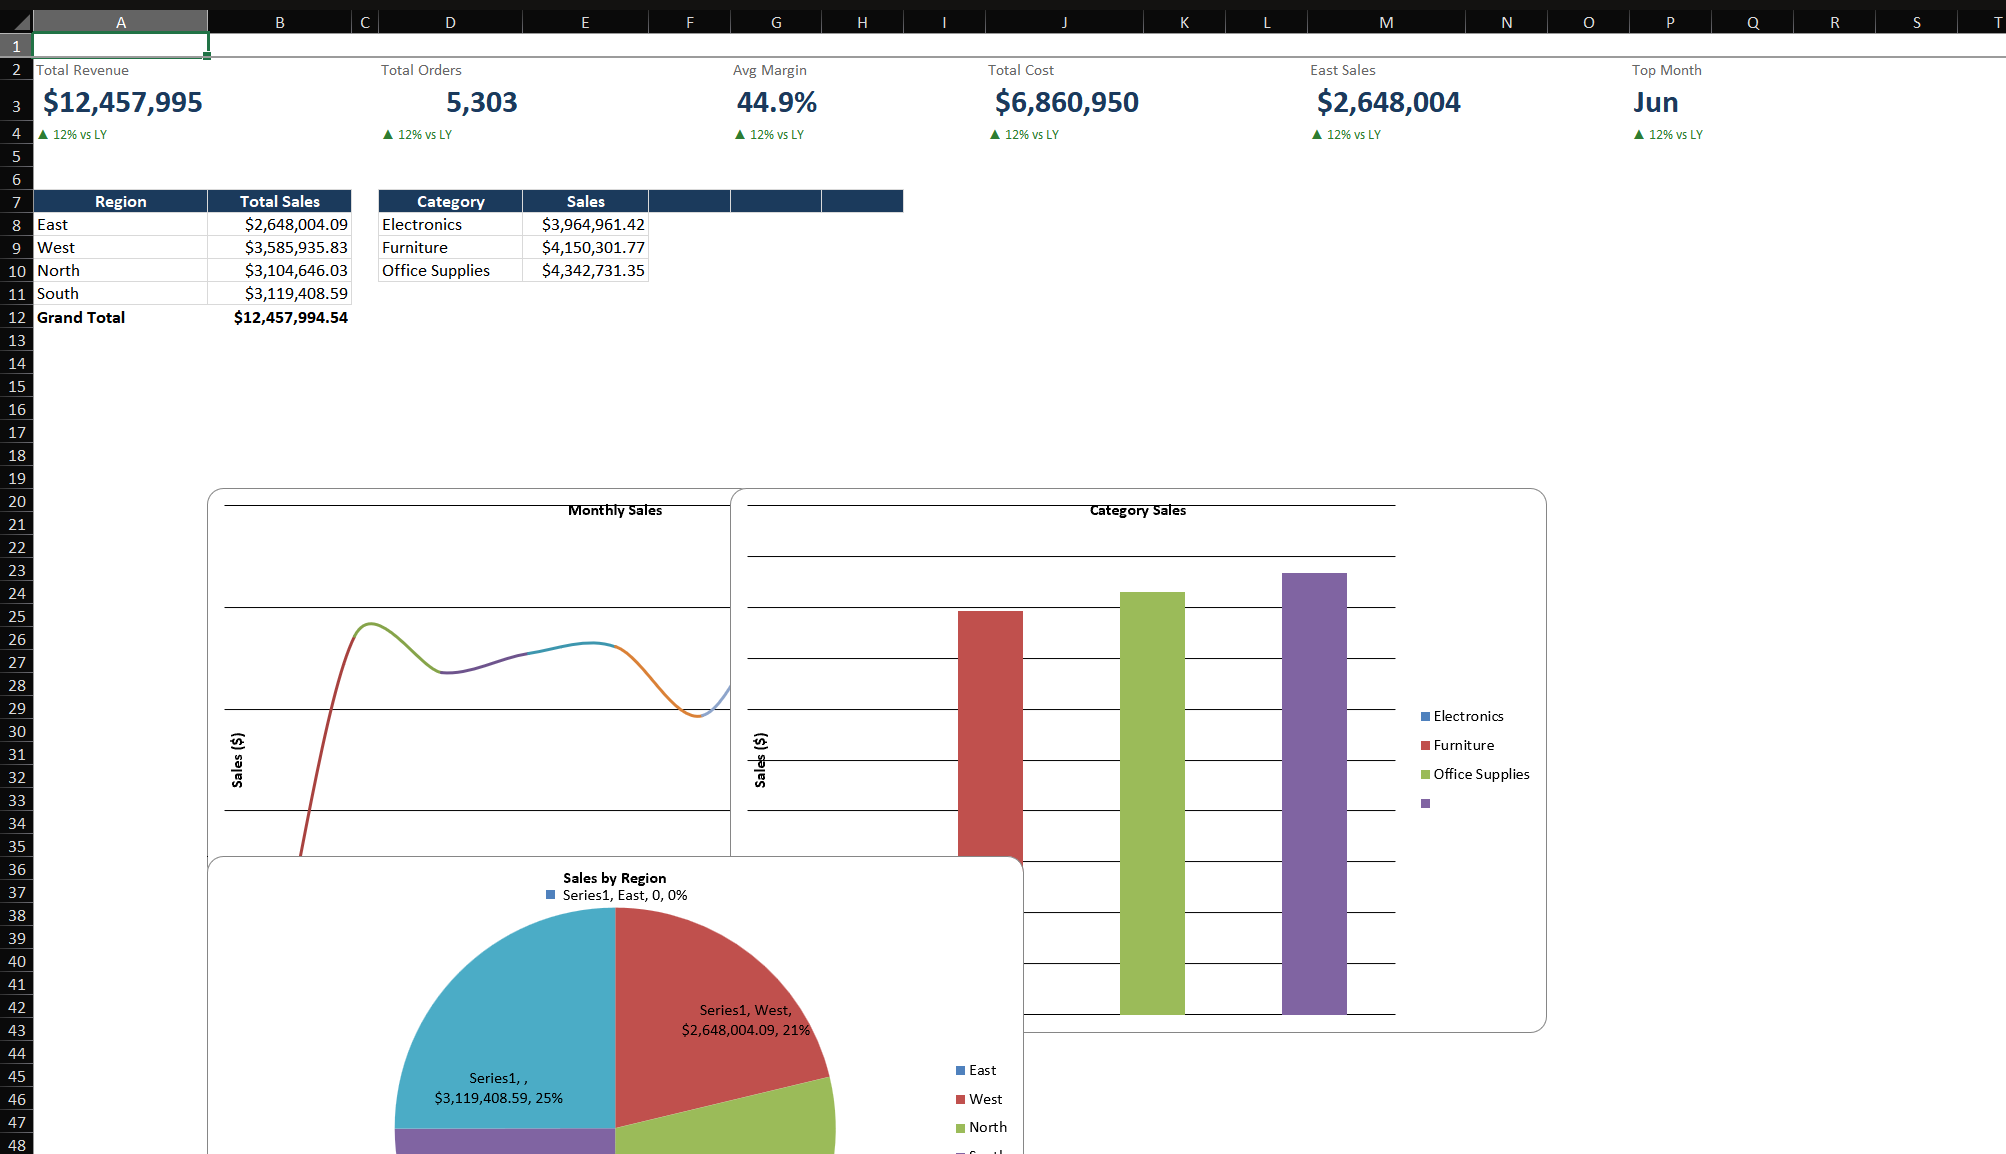The height and width of the screenshot is (1154, 2006).
Task: Select the $4,342,731.35 Office Supplies sales cell
Action: pyautogui.click(x=586, y=270)
